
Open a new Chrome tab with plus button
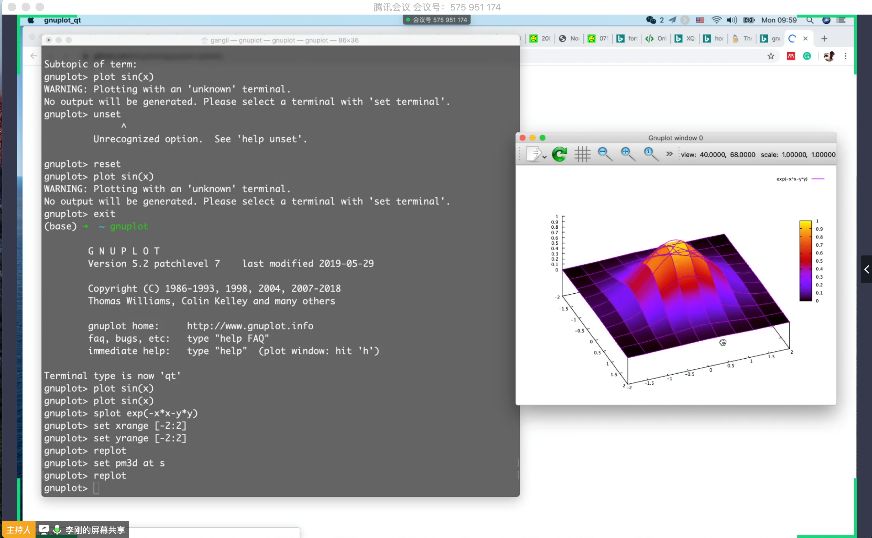click(824, 38)
